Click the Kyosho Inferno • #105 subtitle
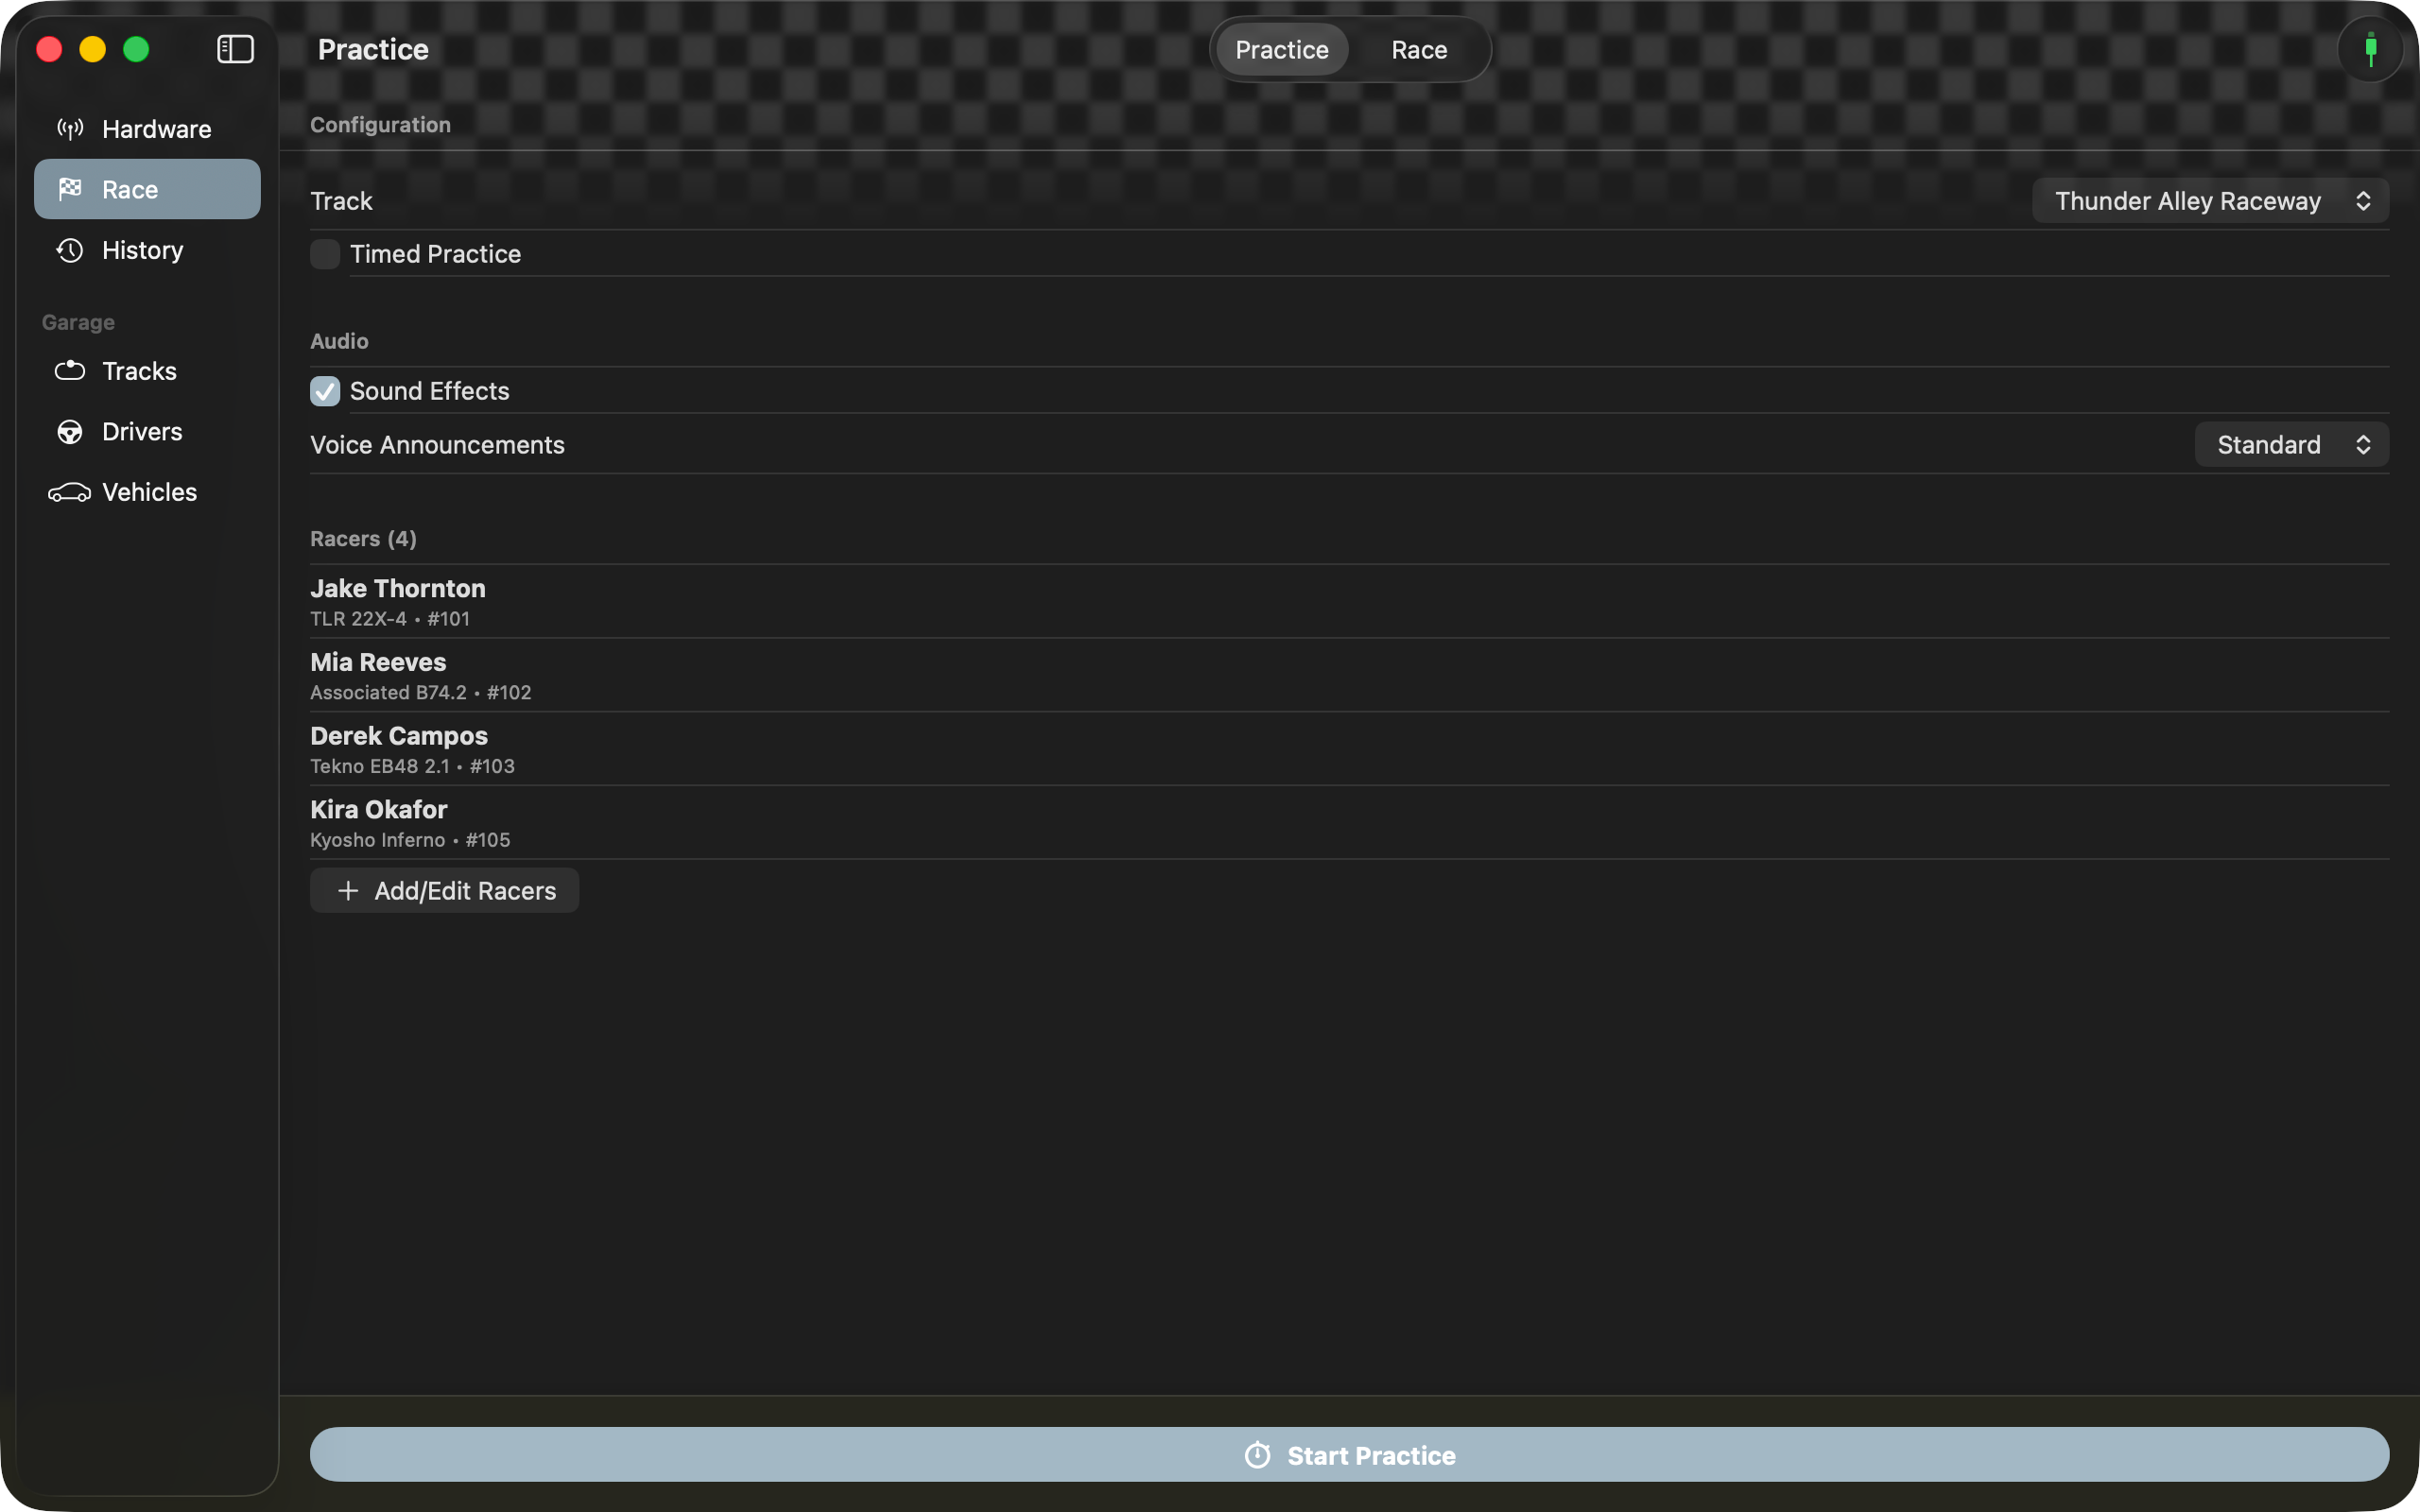The width and height of the screenshot is (2420, 1512). tap(410, 840)
